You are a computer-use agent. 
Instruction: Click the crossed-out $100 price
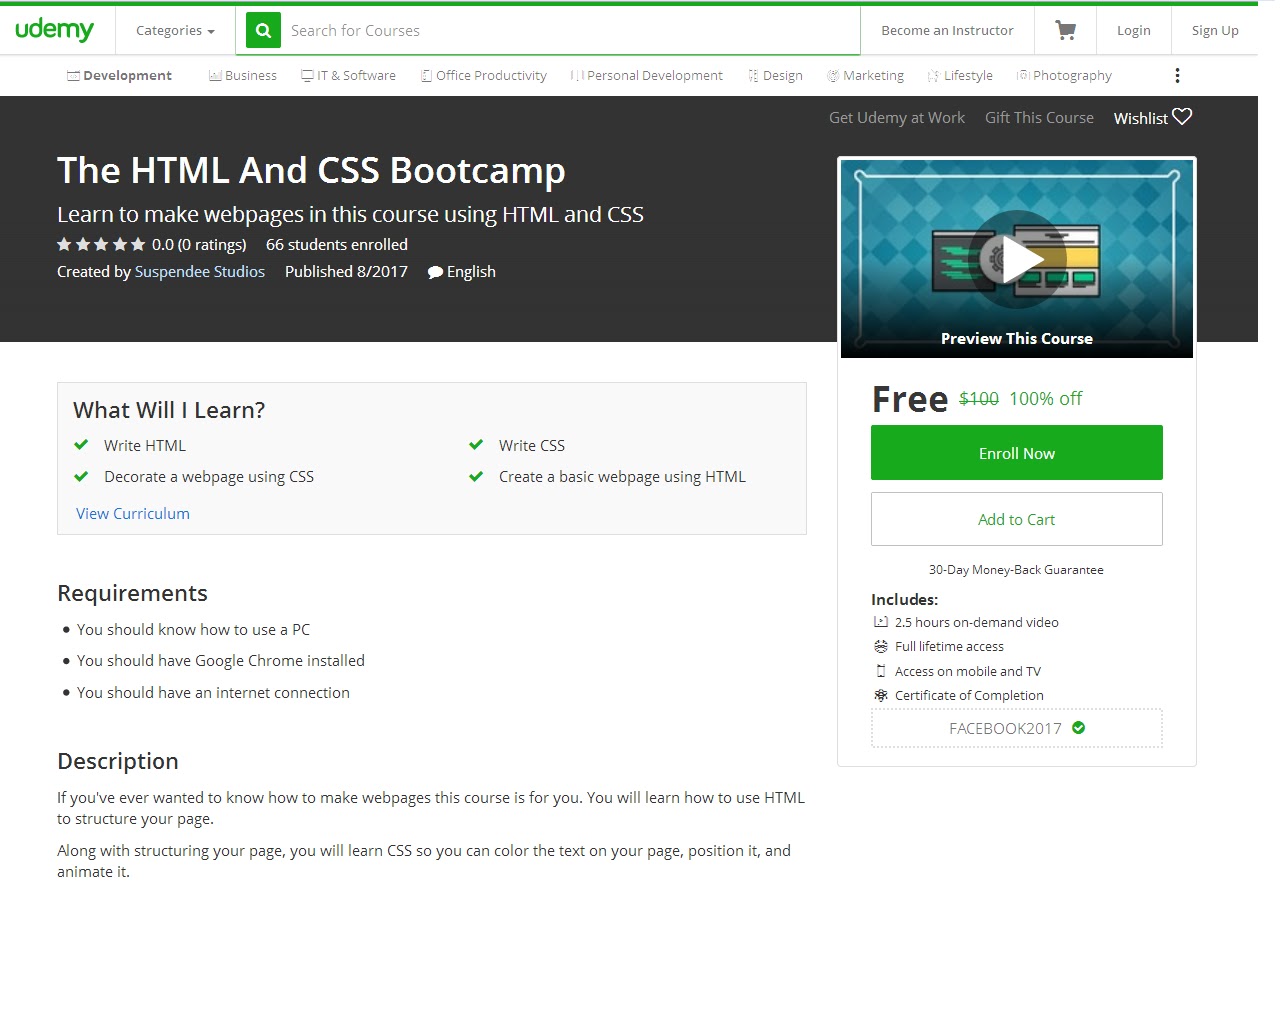coord(979,399)
